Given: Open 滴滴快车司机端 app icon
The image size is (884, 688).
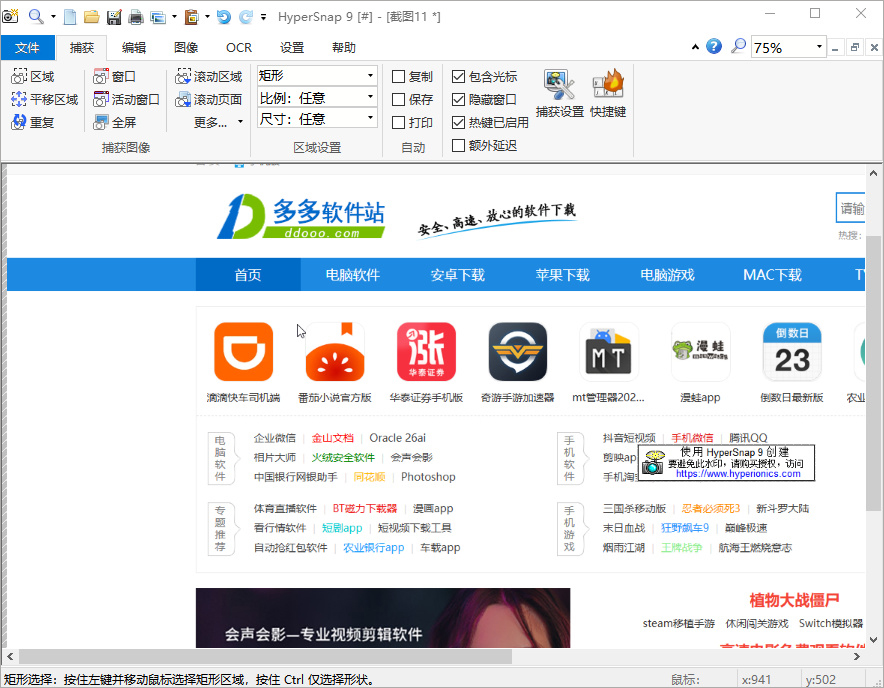Looking at the screenshot, I should [x=244, y=351].
